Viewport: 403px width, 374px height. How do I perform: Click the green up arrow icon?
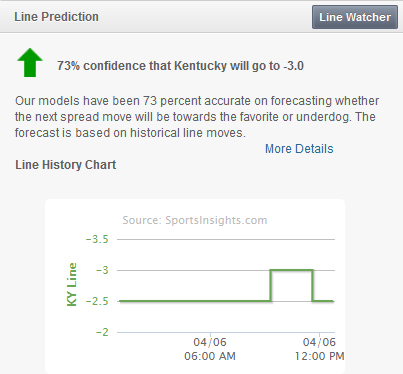(x=30, y=63)
